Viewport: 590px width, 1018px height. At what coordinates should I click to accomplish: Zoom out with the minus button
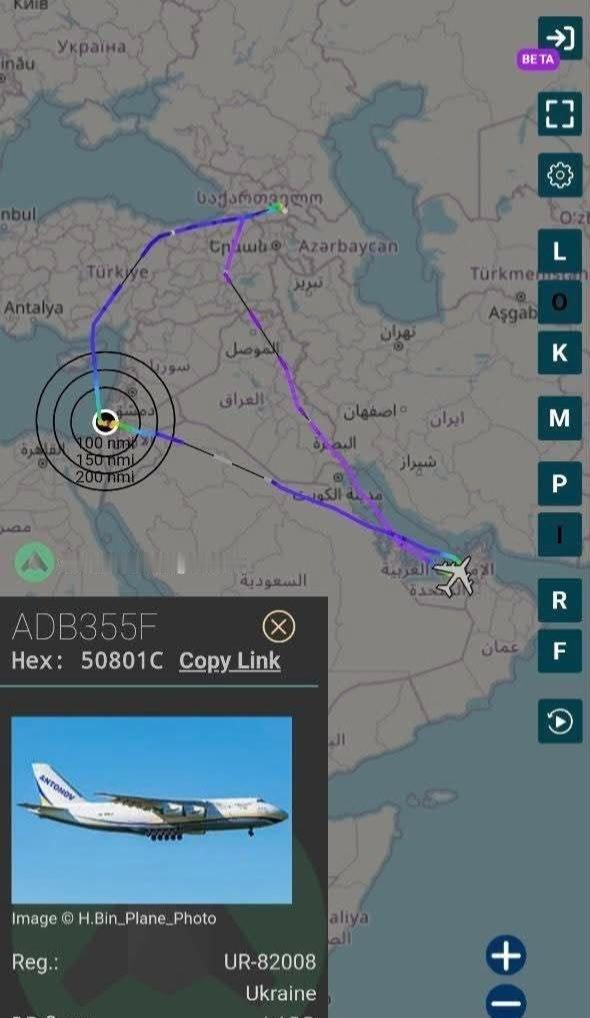click(x=506, y=1002)
